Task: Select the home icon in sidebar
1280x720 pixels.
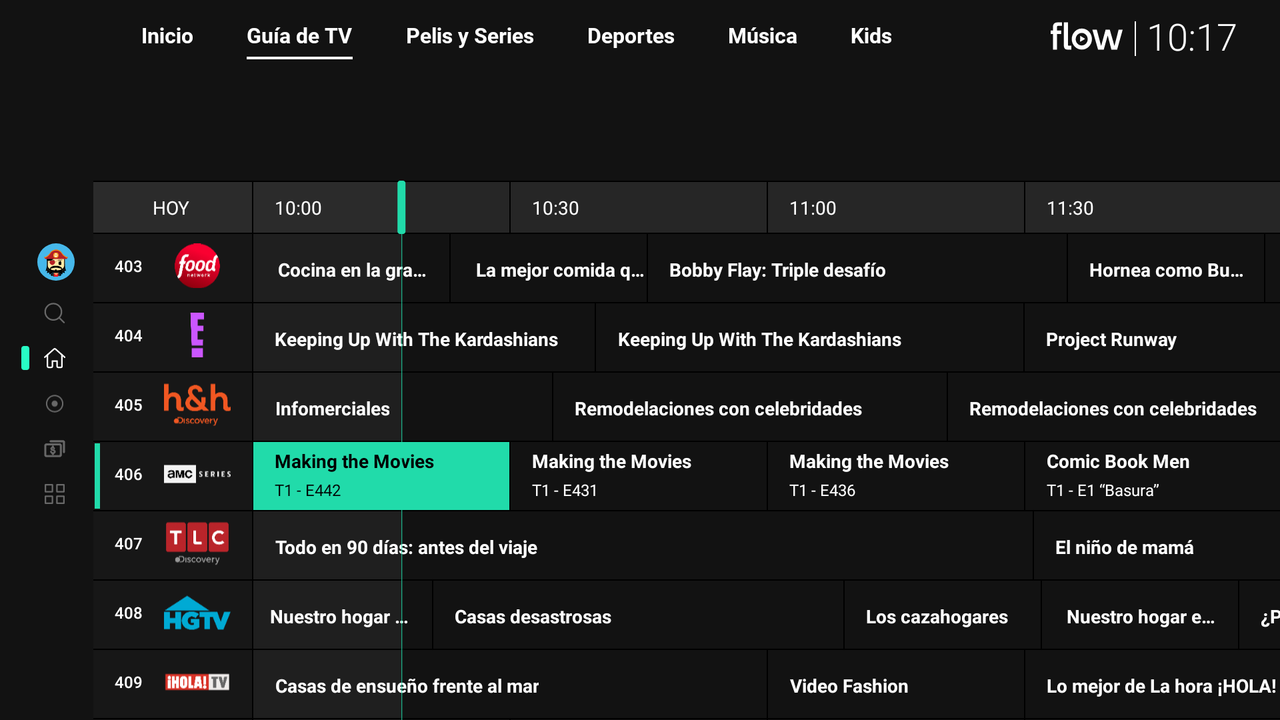Action: point(55,358)
